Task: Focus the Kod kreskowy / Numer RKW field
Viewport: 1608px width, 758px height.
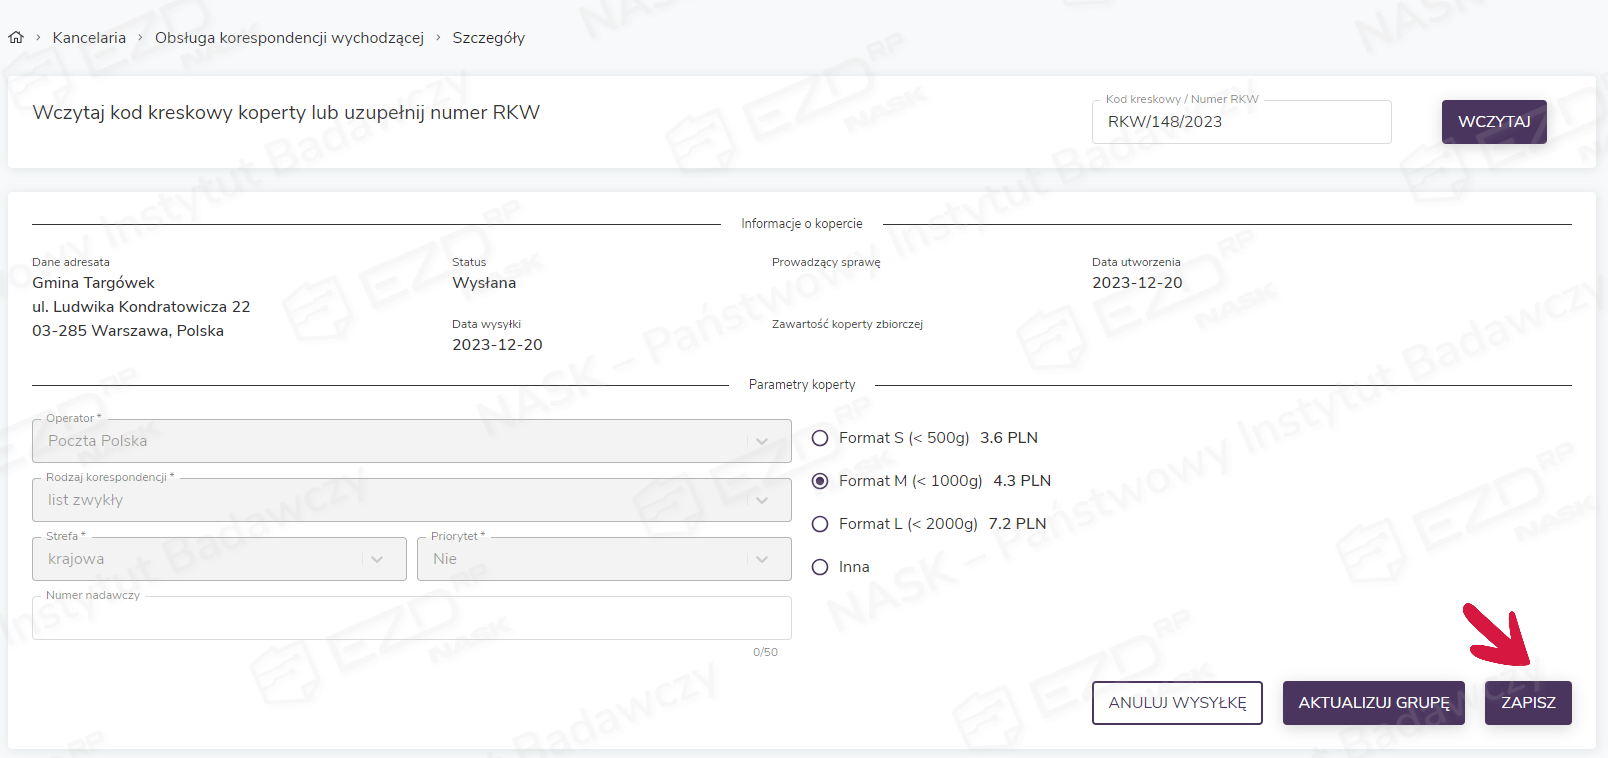Action: click(1240, 122)
